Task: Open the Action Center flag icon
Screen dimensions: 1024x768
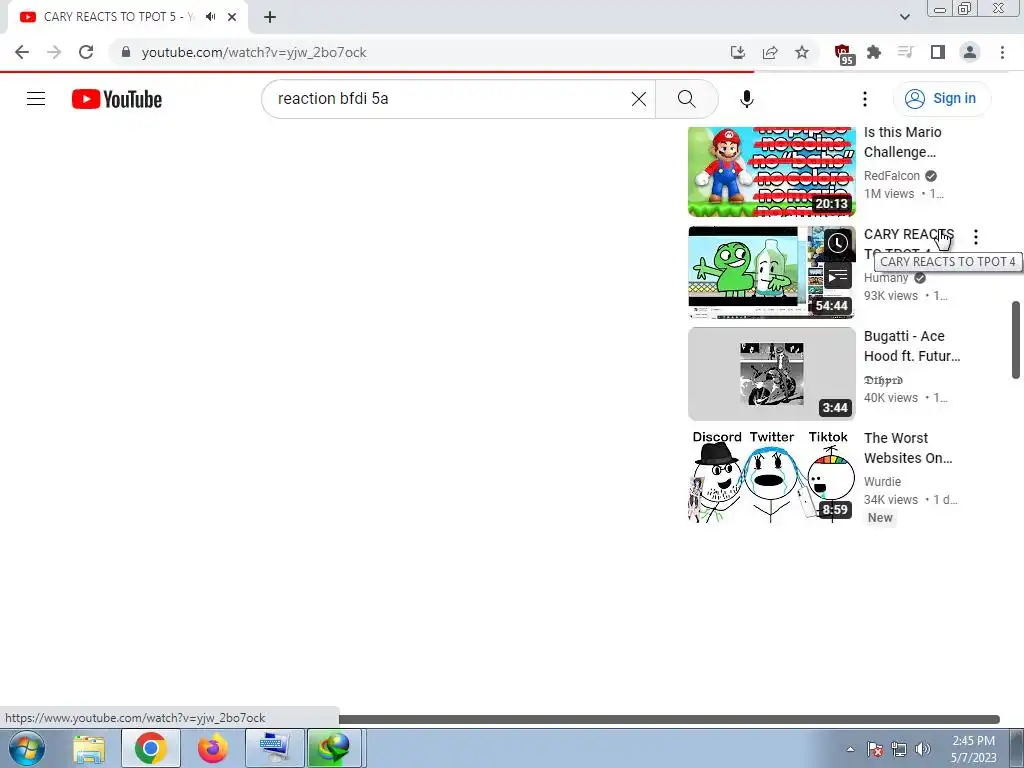Action: (875, 749)
